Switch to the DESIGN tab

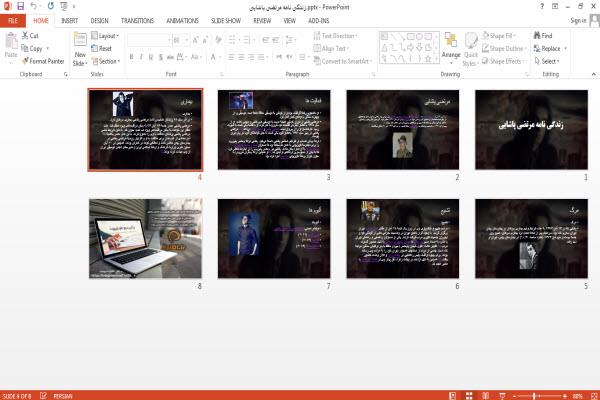point(99,21)
